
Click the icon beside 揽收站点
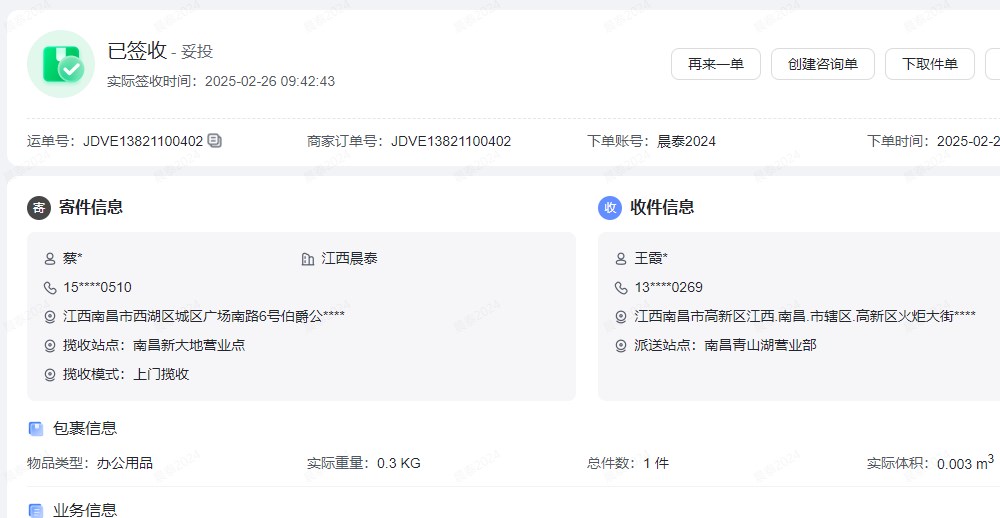[50, 346]
